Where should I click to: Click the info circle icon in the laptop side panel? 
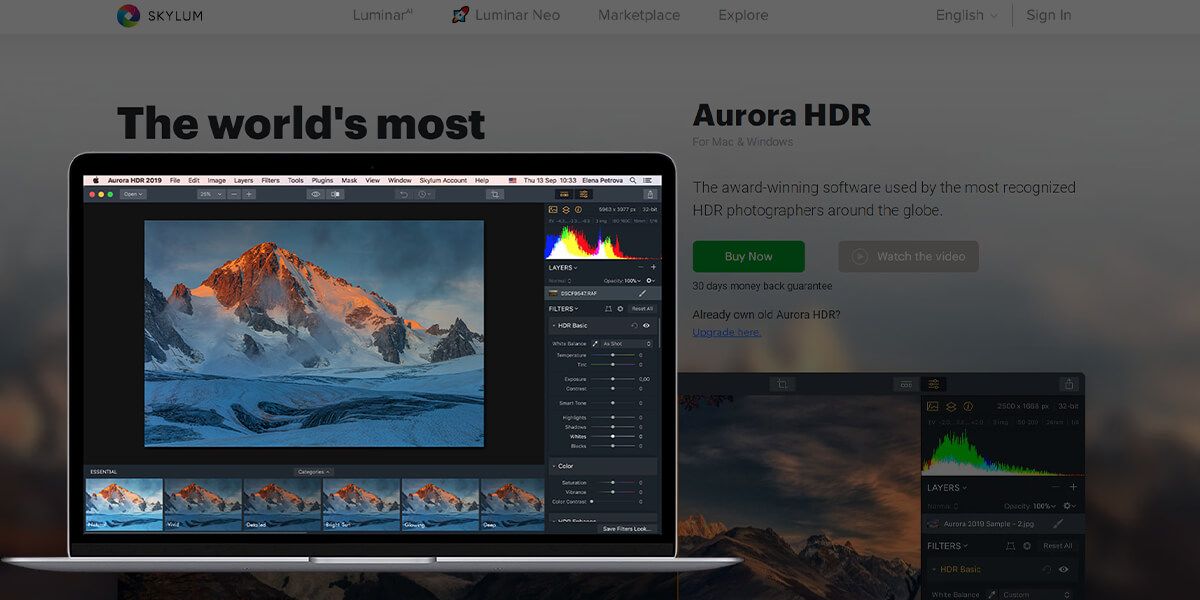point(577,210)
